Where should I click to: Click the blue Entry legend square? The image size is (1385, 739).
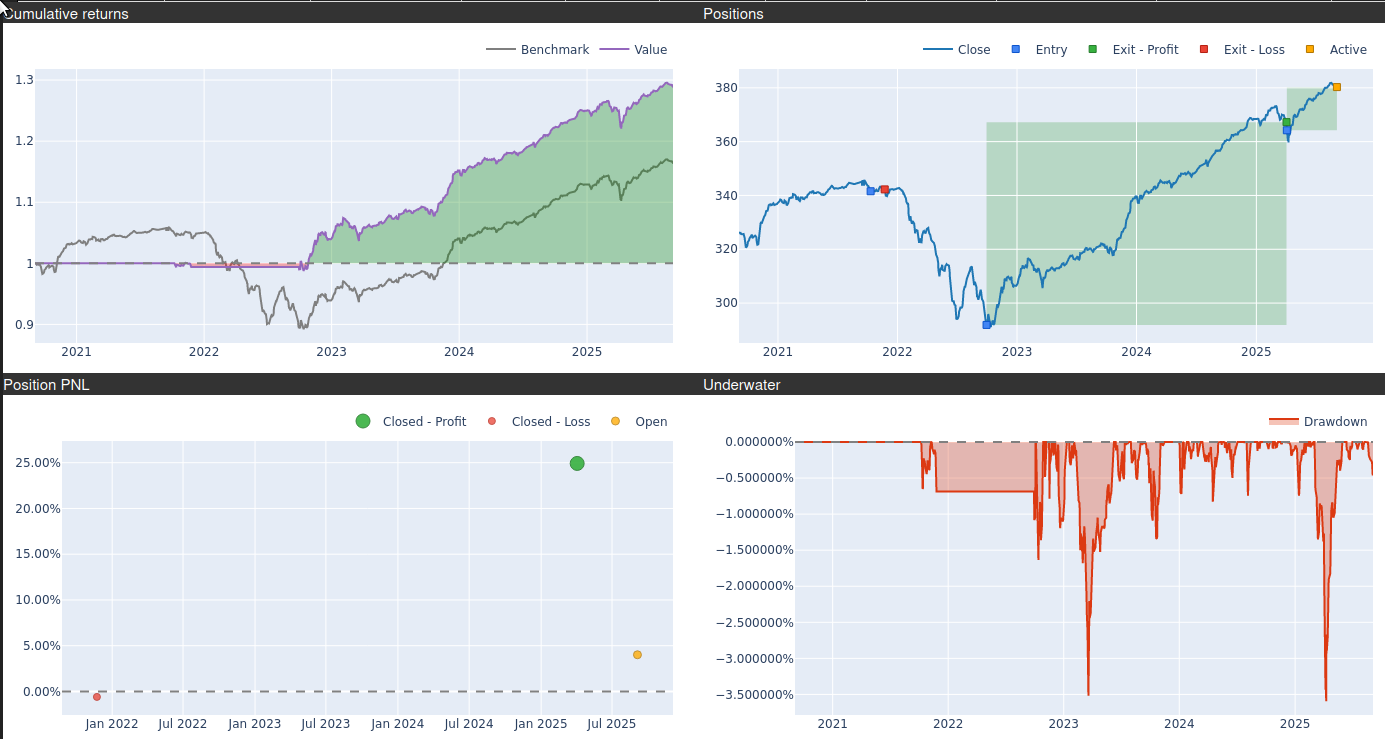click(1017, 50)
